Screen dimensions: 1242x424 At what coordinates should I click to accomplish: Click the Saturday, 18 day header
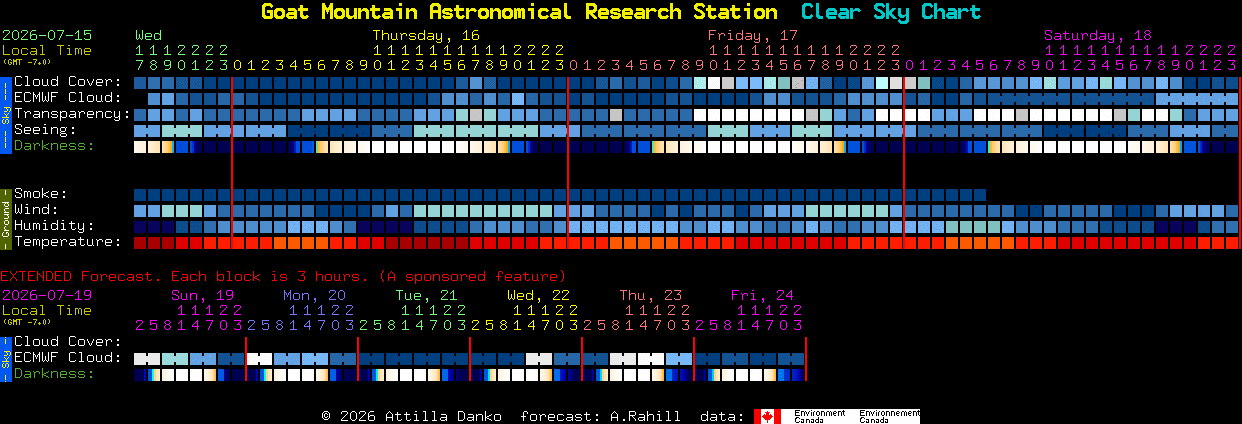point(1098,35)
